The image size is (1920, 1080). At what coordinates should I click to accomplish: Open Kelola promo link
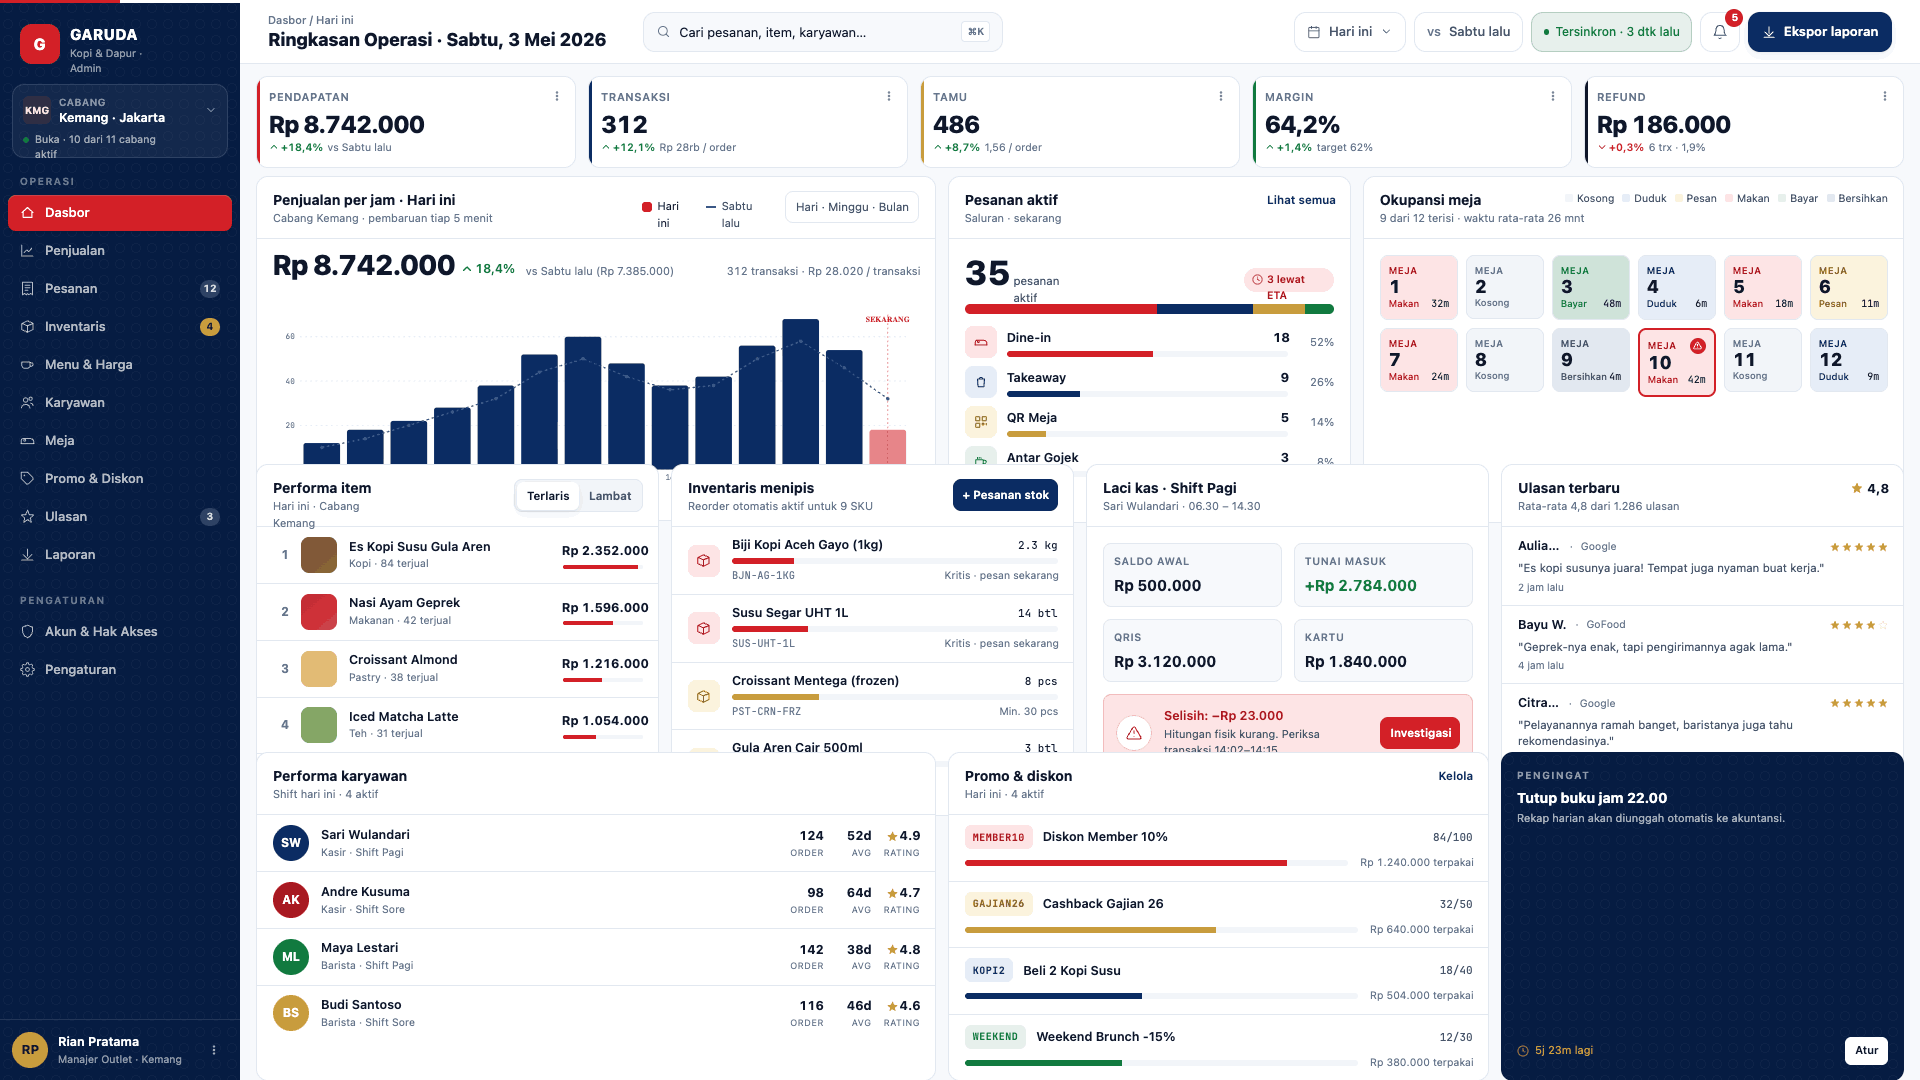tap(1456, 776)
